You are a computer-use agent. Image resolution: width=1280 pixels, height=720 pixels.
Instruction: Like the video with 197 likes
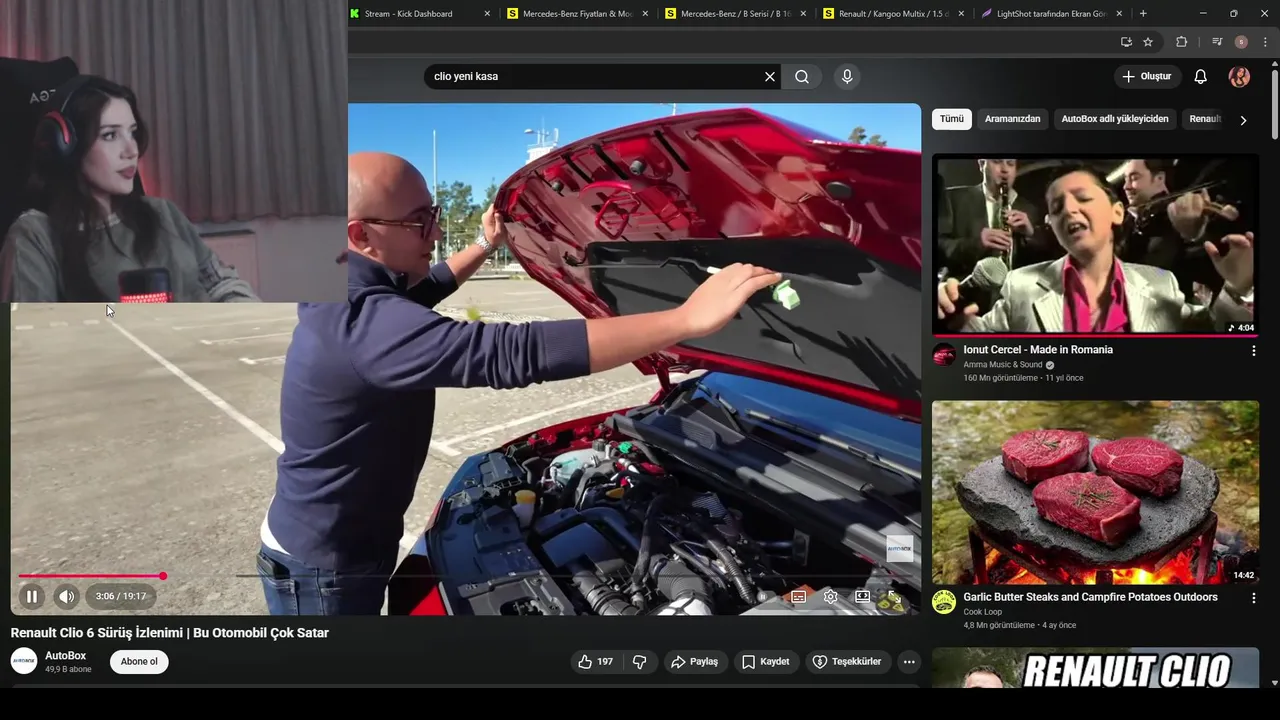pyautogui.click(x=595, y=662)
